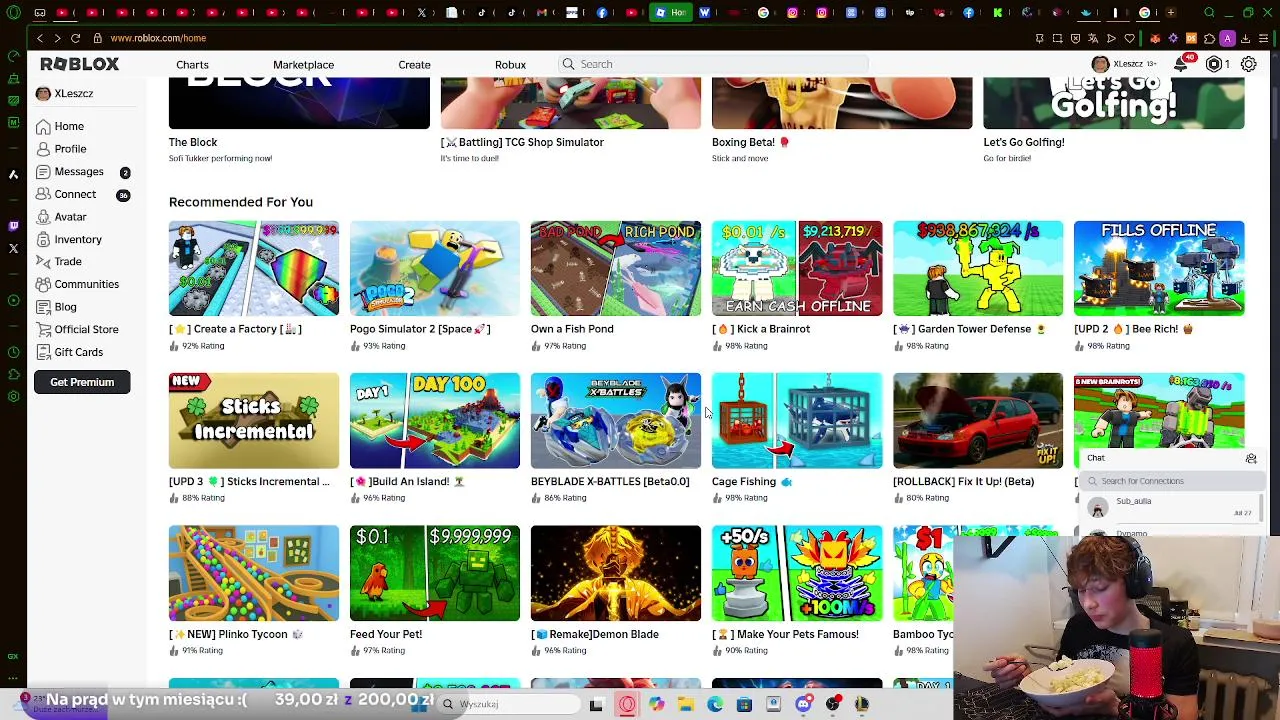Open Build An Island! thumbnail

(435, 420)
